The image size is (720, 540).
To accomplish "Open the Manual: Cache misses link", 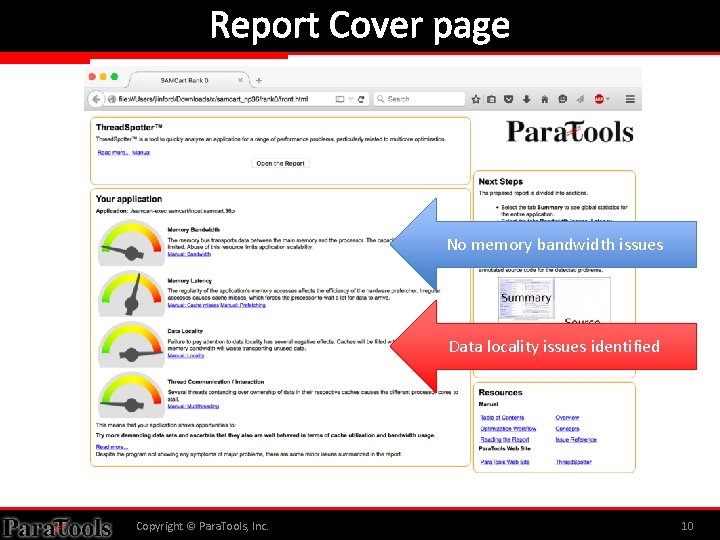I will 193,305.
